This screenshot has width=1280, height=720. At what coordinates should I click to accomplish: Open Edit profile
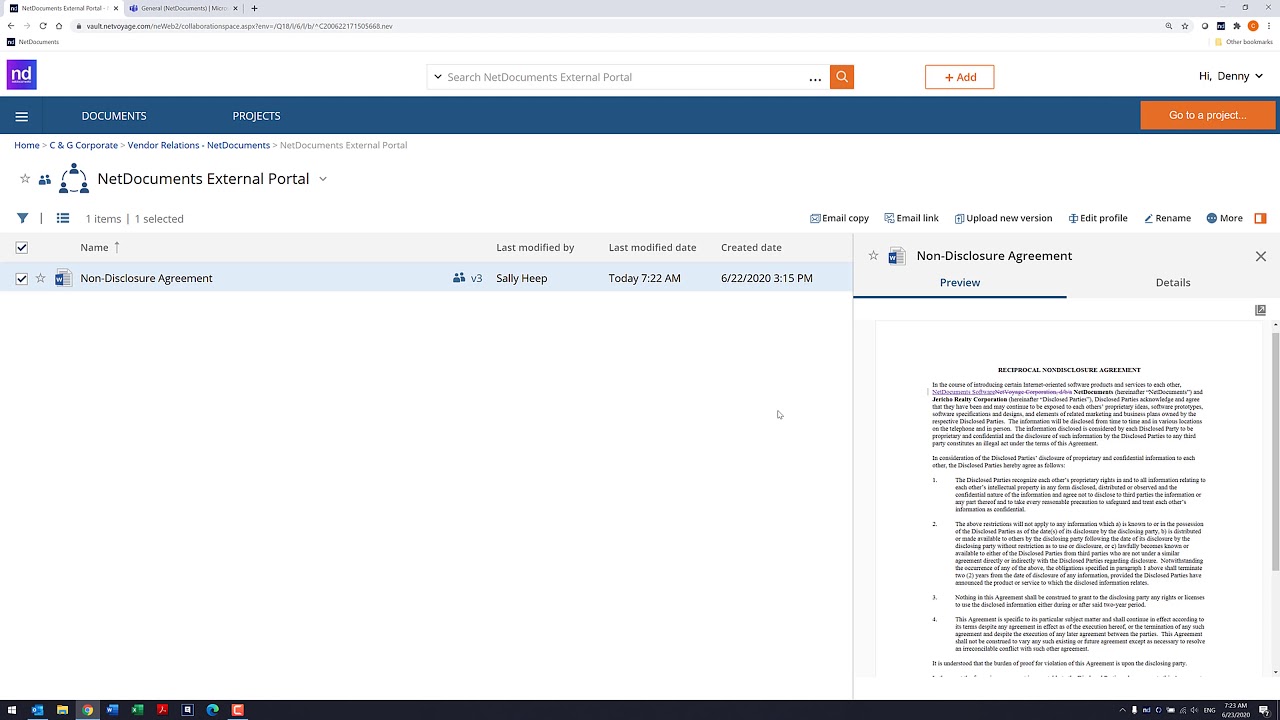pos(1097,218)
